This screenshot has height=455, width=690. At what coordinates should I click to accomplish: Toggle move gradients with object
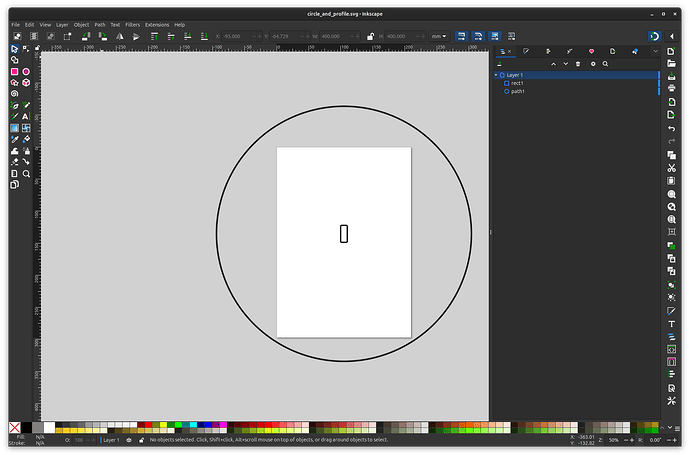tap(495, 37)
